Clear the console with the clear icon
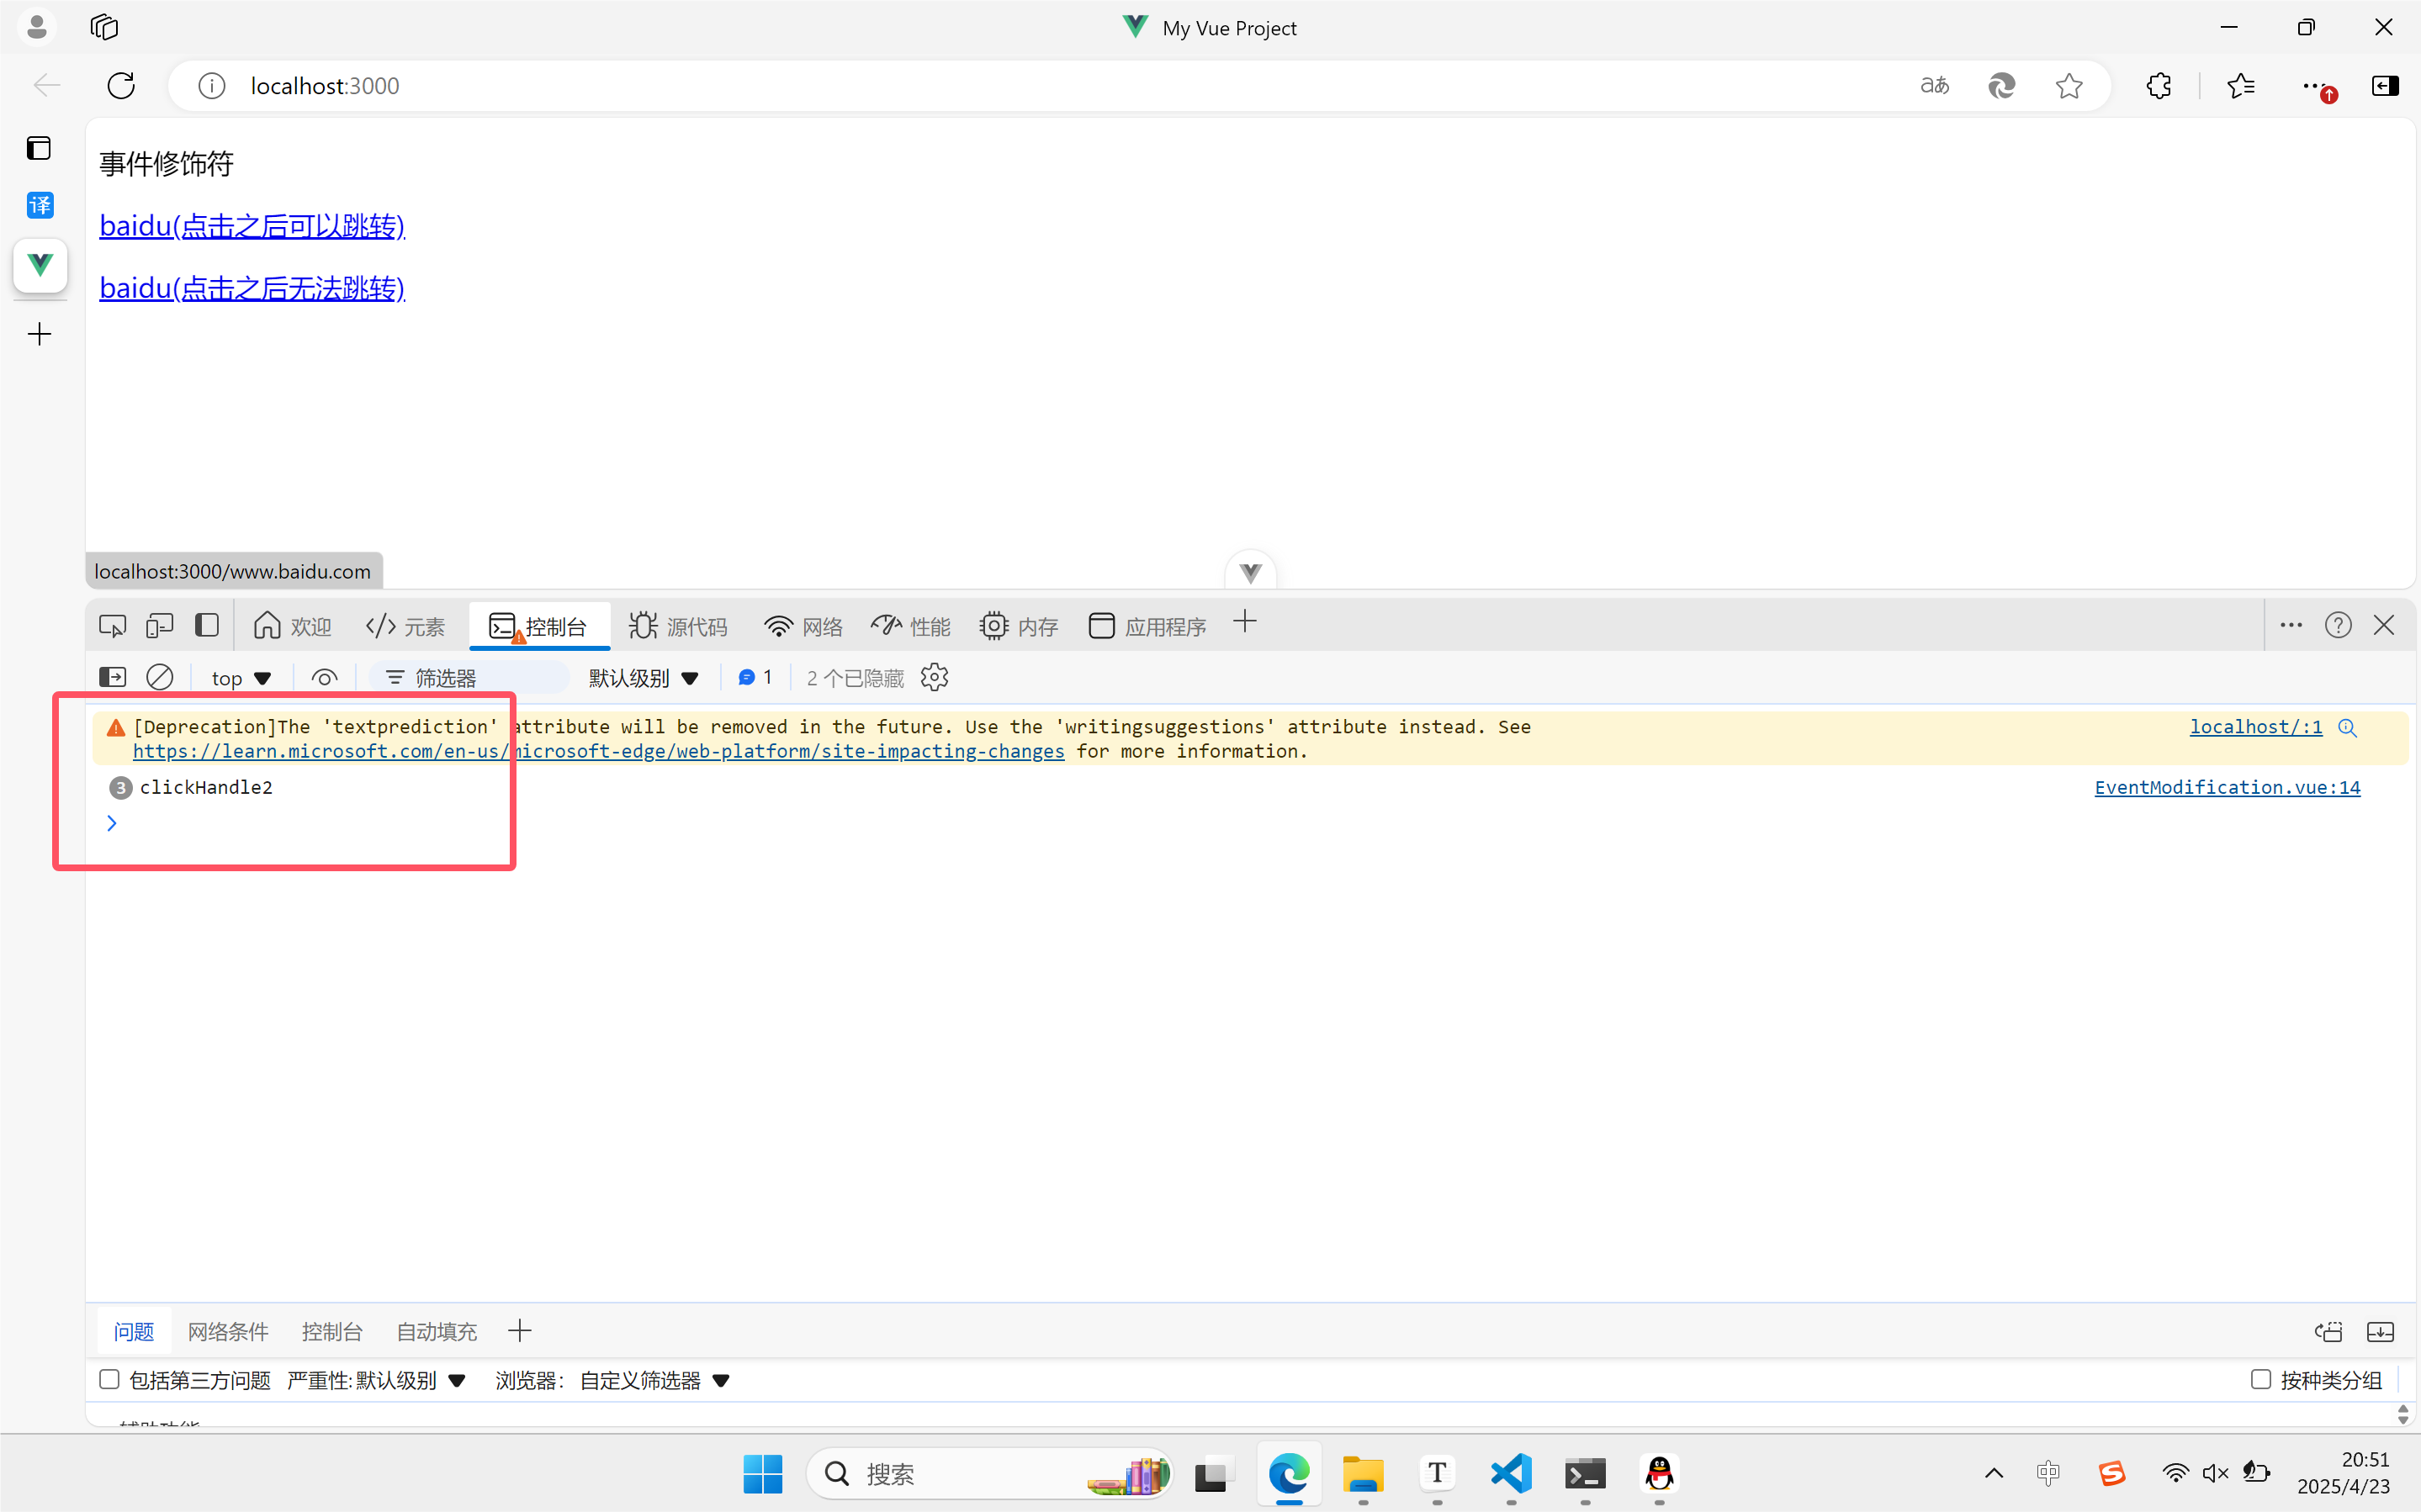The image size is (2421, 1512). pyautogui.click(x=160, y=677)
